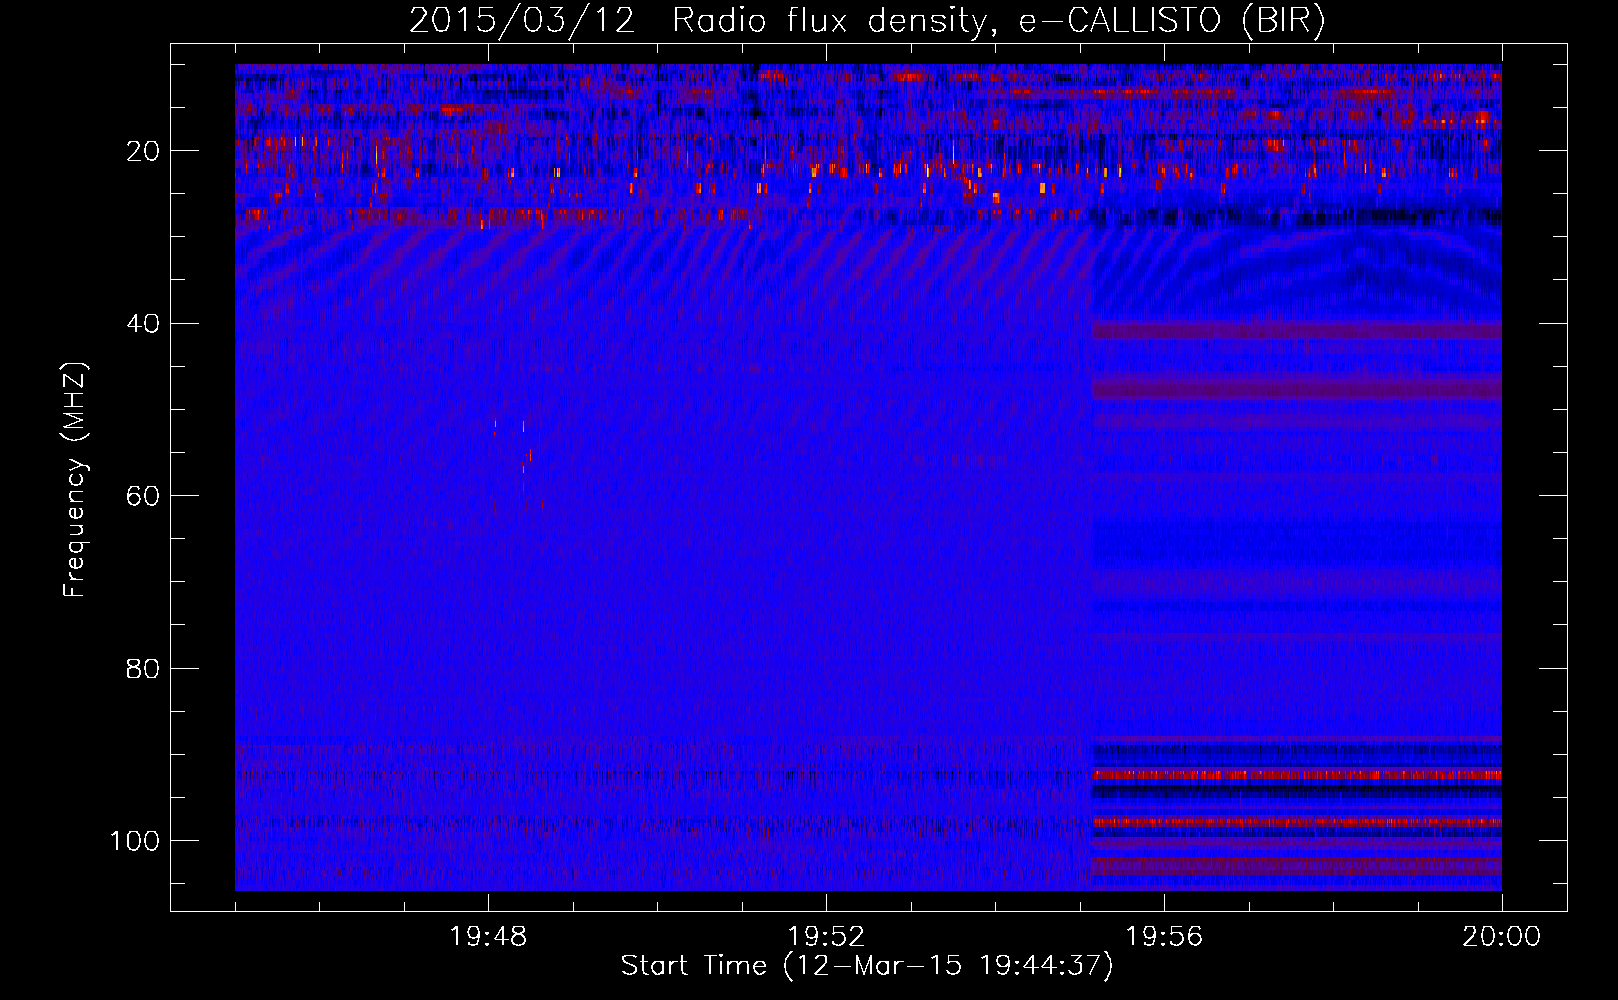The image size is (1618, 1000).
Task: Click the 60 MHz frequency tick label
Action: click(x=143, y=496)
